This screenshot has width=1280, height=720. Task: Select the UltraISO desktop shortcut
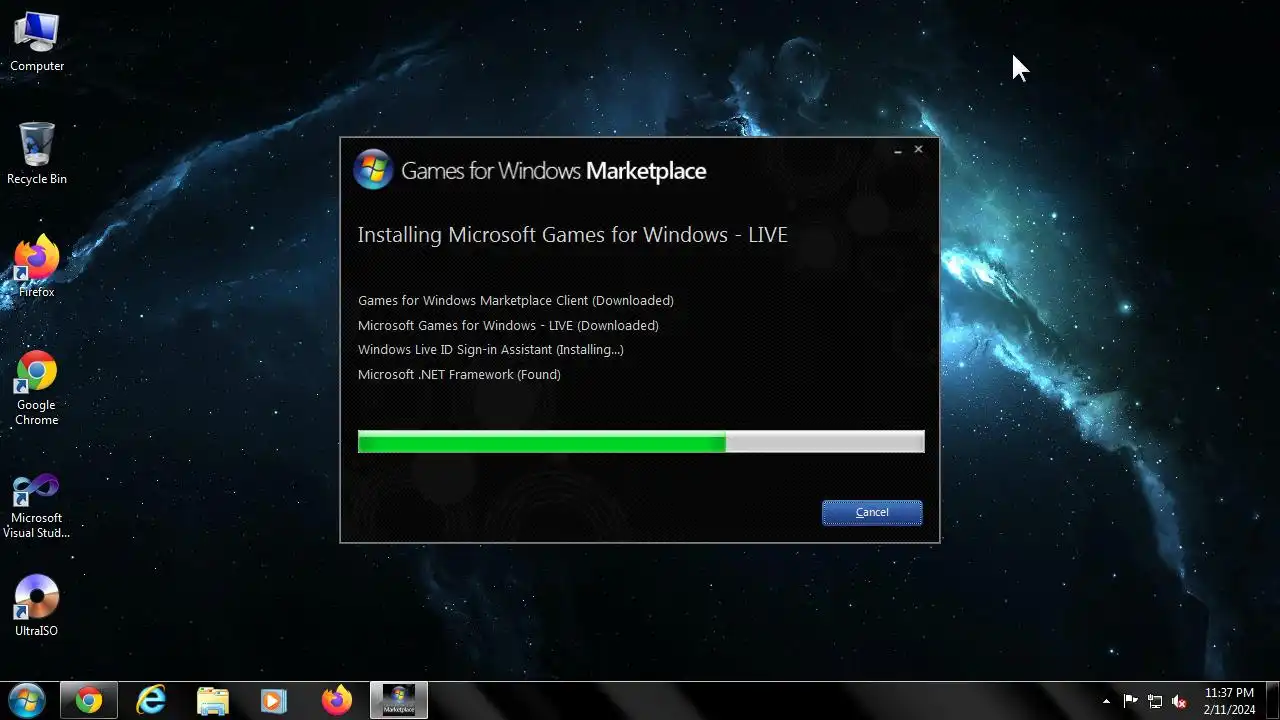37,605
